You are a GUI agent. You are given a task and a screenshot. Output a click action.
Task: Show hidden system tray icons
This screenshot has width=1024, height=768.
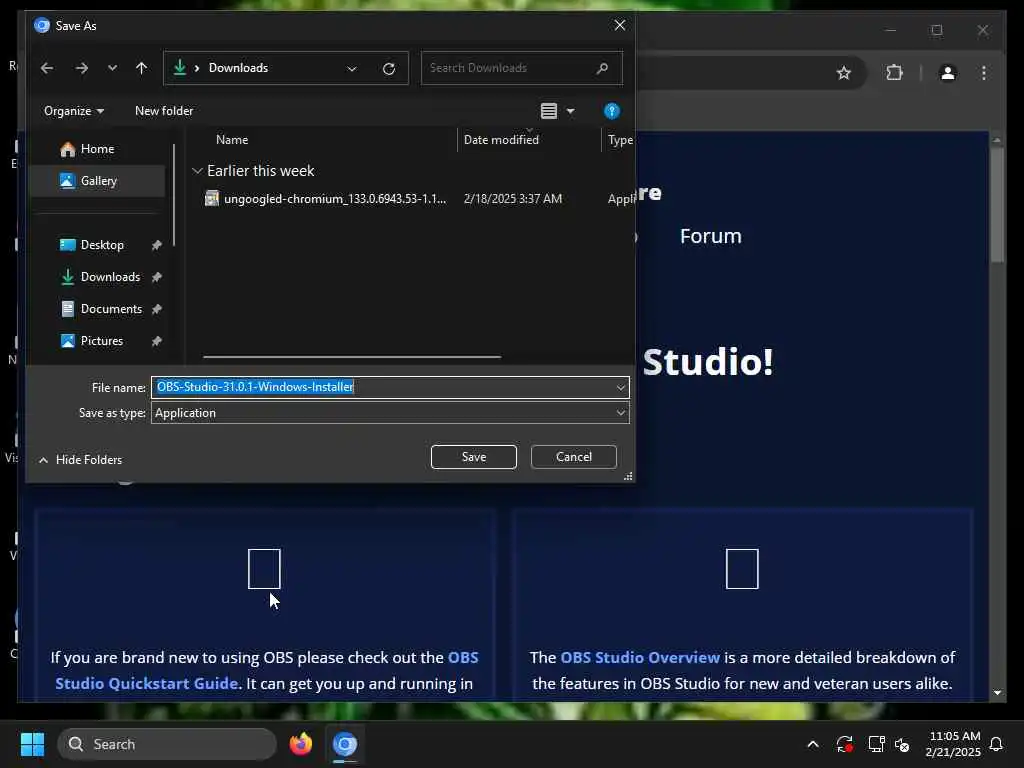[813, 744]
